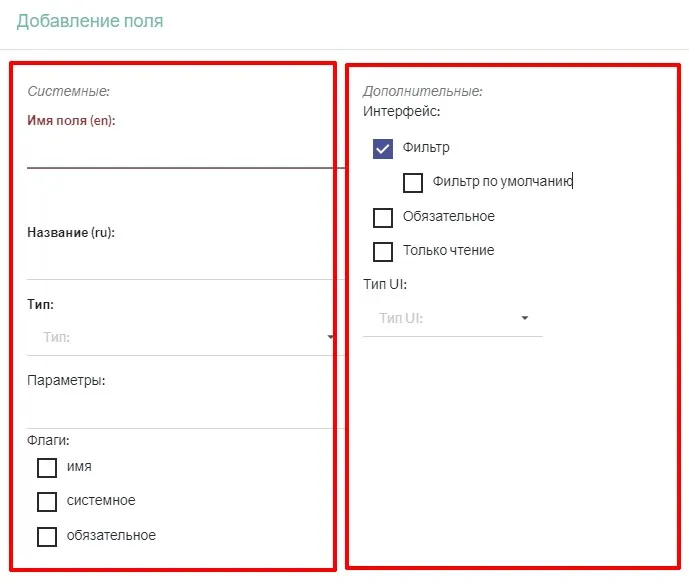Check the системное flag checkbox
This screenshot has height=586, width=689.
pos(47,501)
